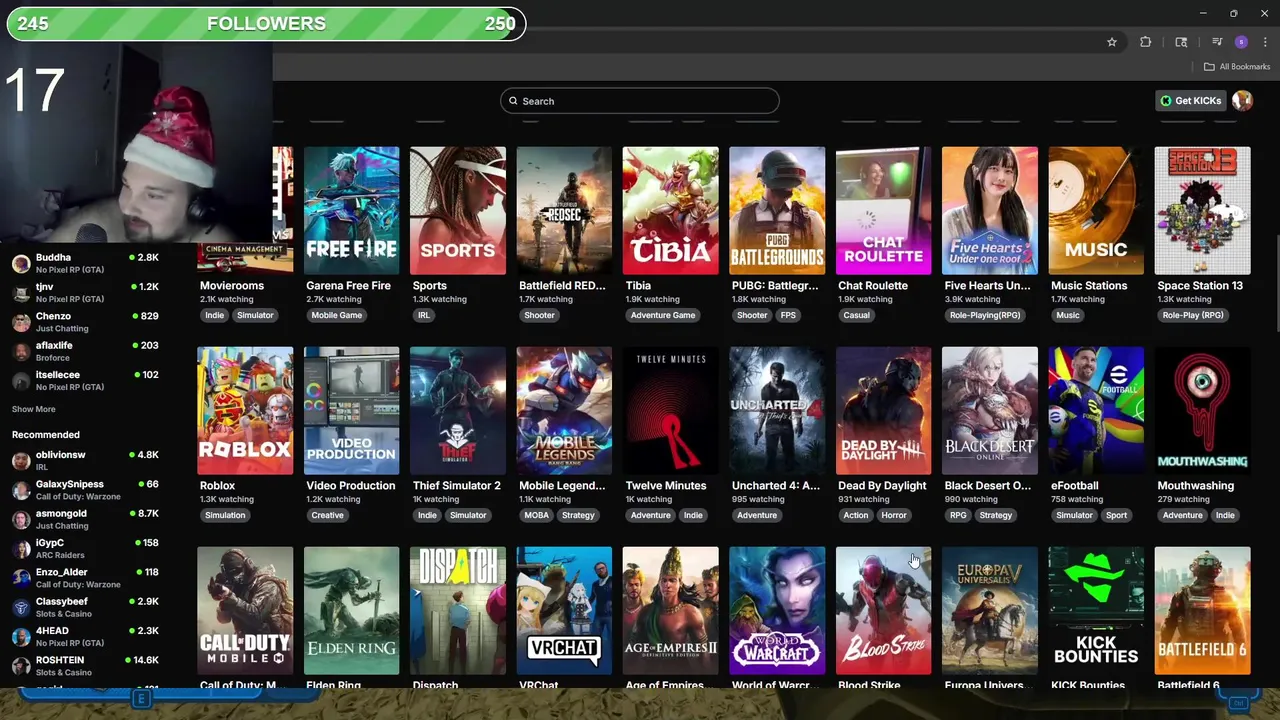Click tjnv's avatar in the sidebar
This screenshot has width=1280, height=720.
point(21,293)
